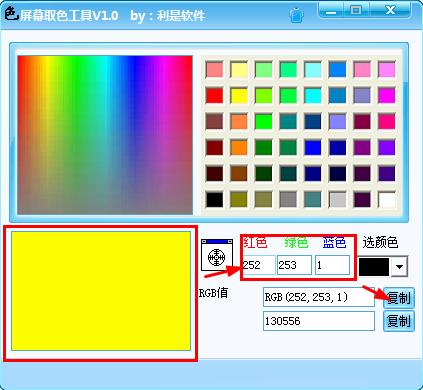423x390 pixels.
Task: Click the skin shirt icon in title bar
Action: coord(296,15)
